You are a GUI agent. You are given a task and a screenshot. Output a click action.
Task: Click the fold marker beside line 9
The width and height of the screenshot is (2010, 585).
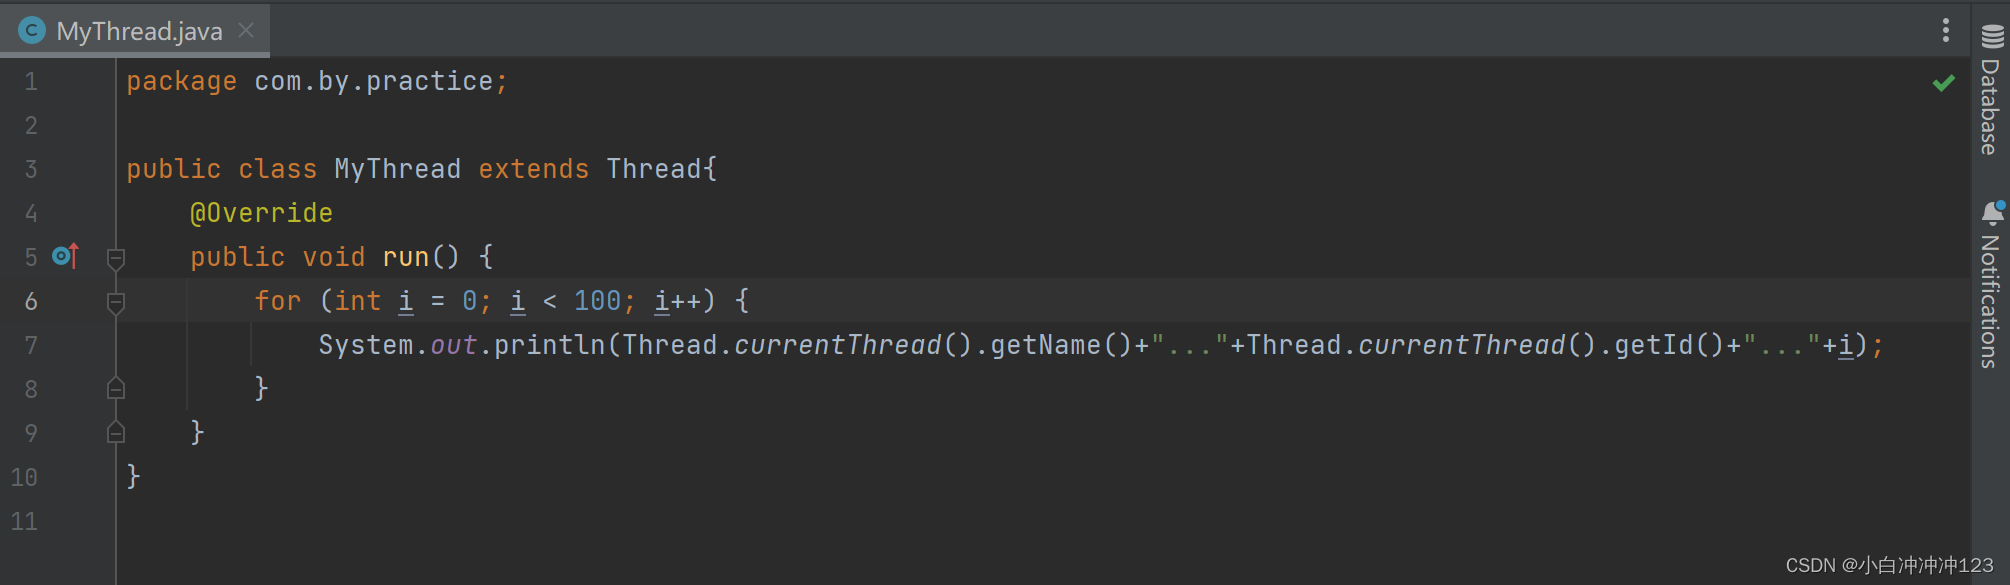pyautogui.click(x=115, y=432)
